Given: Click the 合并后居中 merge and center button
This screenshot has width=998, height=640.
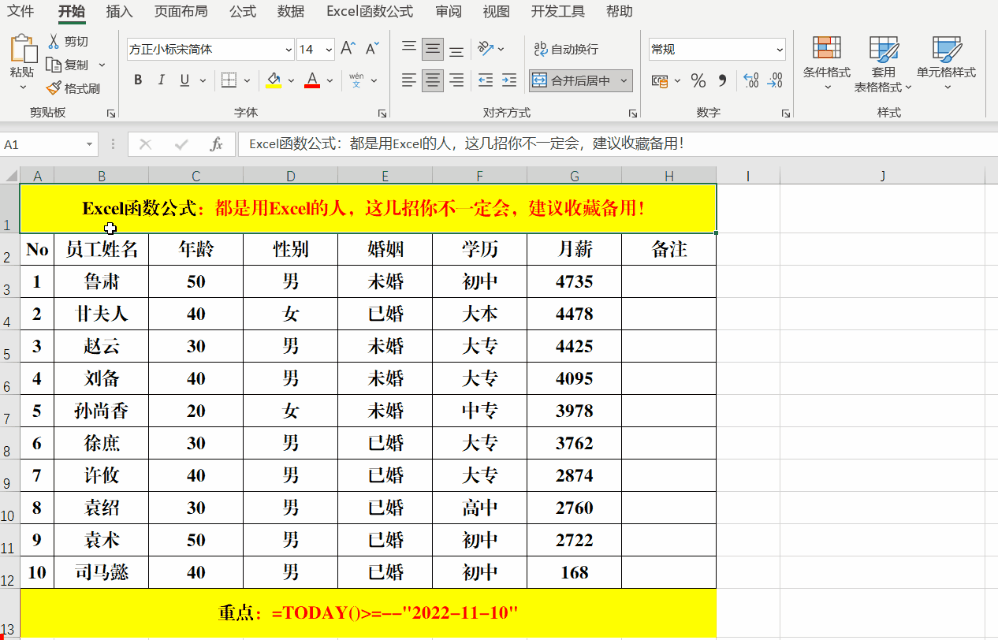Looking at the screenshot, I should [572, 81].
